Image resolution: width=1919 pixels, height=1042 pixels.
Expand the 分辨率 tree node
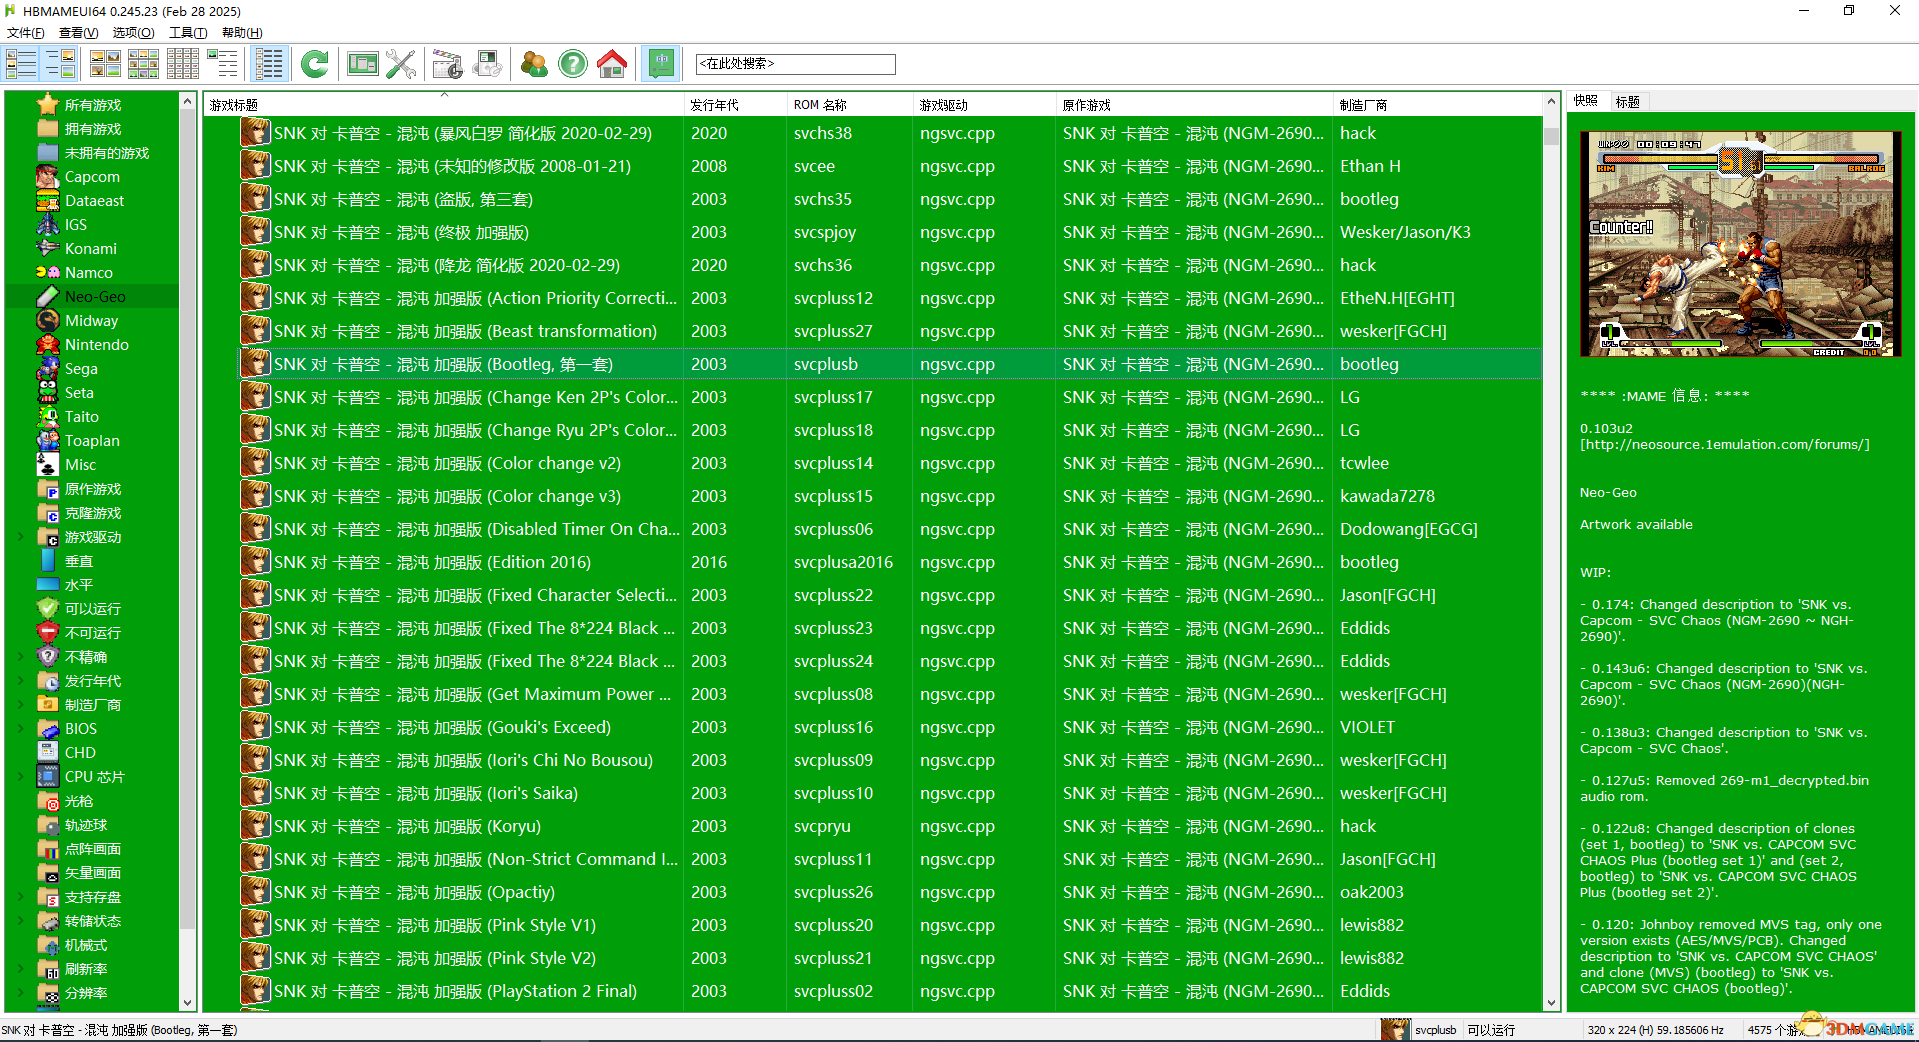point(20,993)
